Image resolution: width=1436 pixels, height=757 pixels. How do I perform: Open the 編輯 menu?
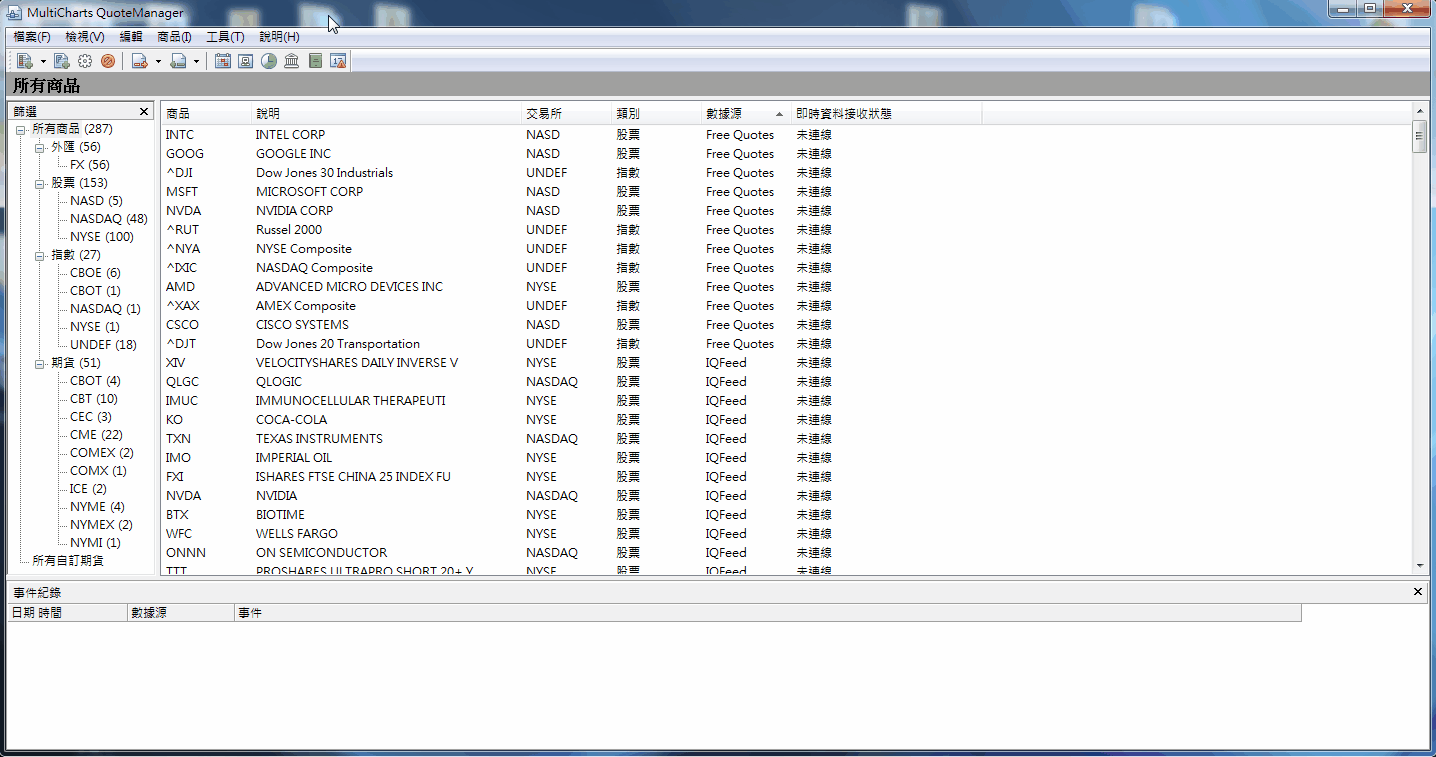(131, 36)
